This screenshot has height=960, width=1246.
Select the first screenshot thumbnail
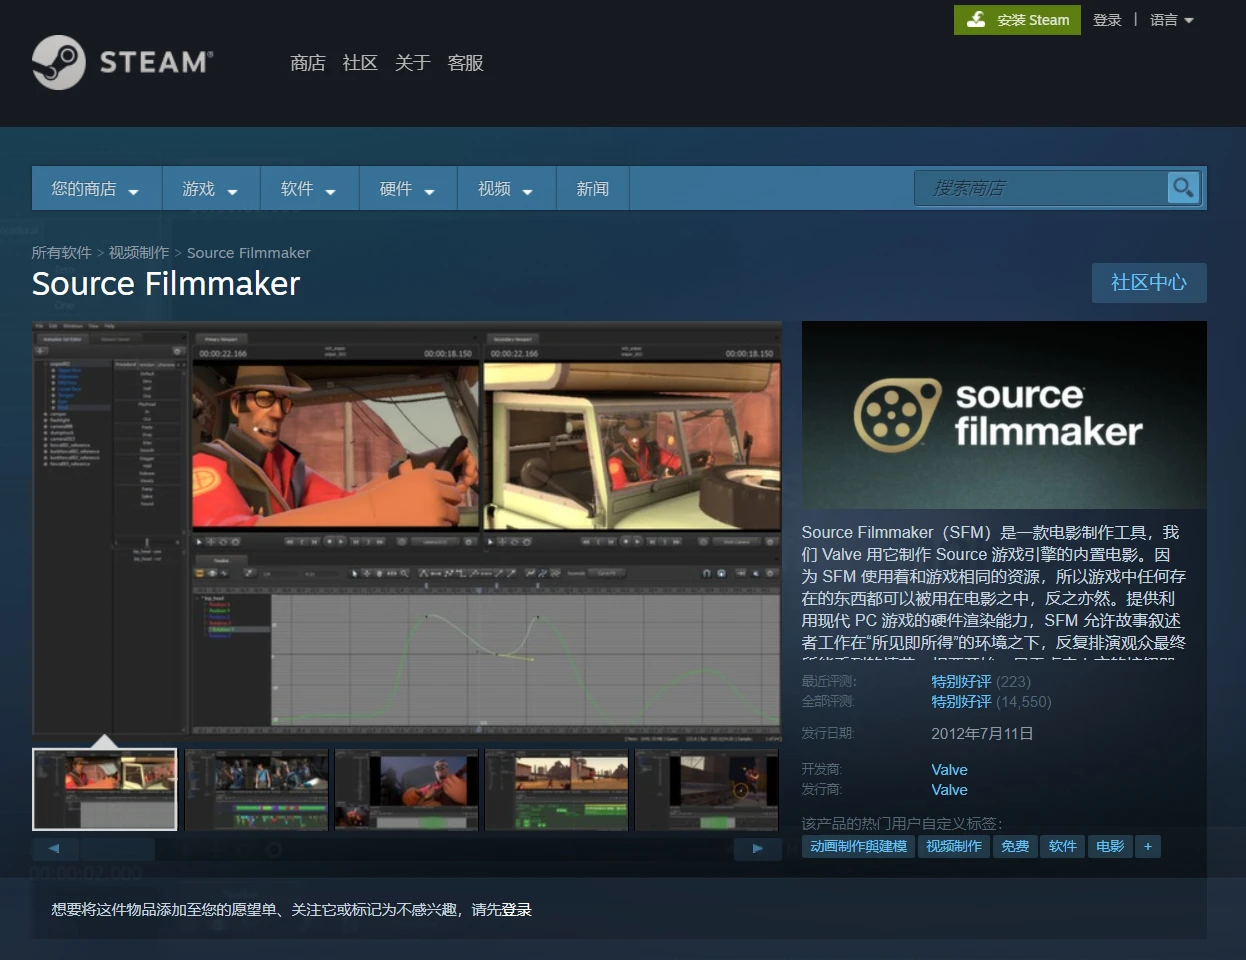[105, 789]
